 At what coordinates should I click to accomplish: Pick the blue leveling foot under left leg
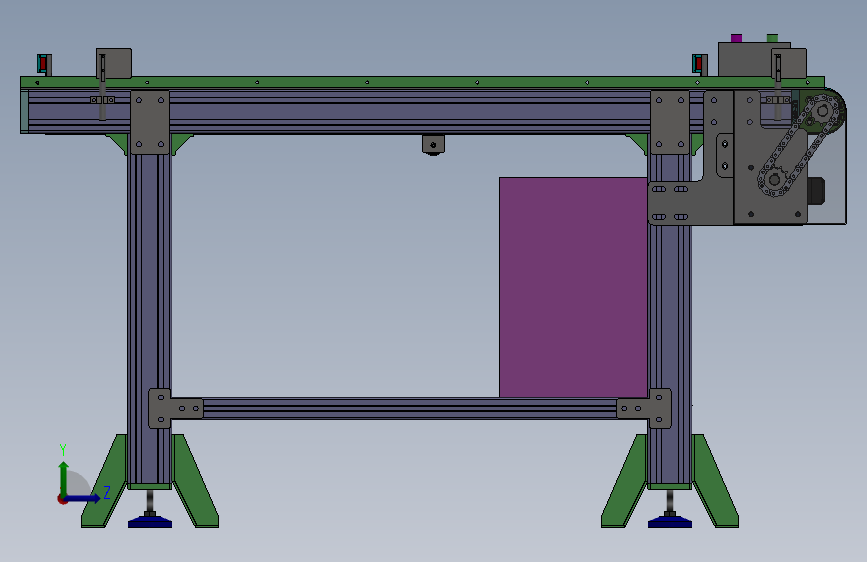[150, 522]
